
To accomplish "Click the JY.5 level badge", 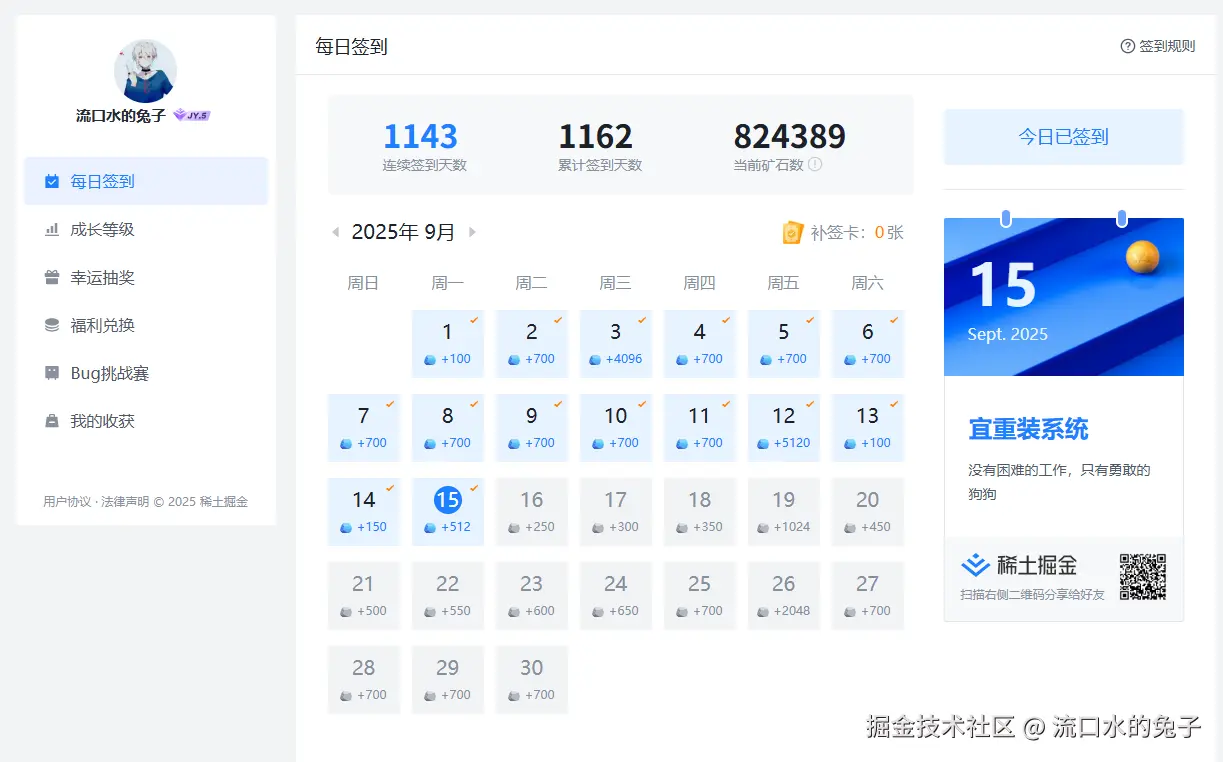I will [190, 114].
